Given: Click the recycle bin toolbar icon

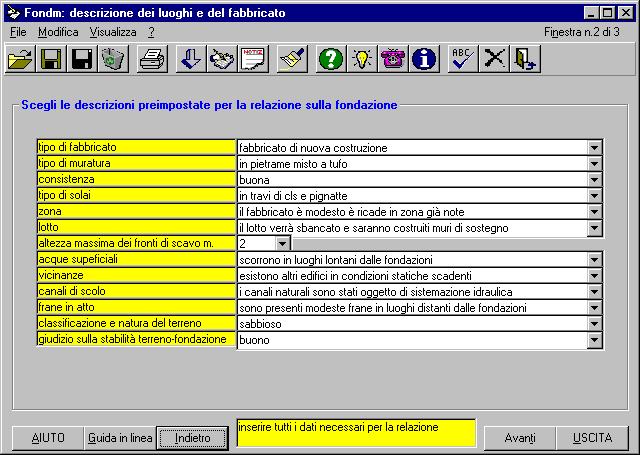Looking at the screenshot, I should pos(113,60).
